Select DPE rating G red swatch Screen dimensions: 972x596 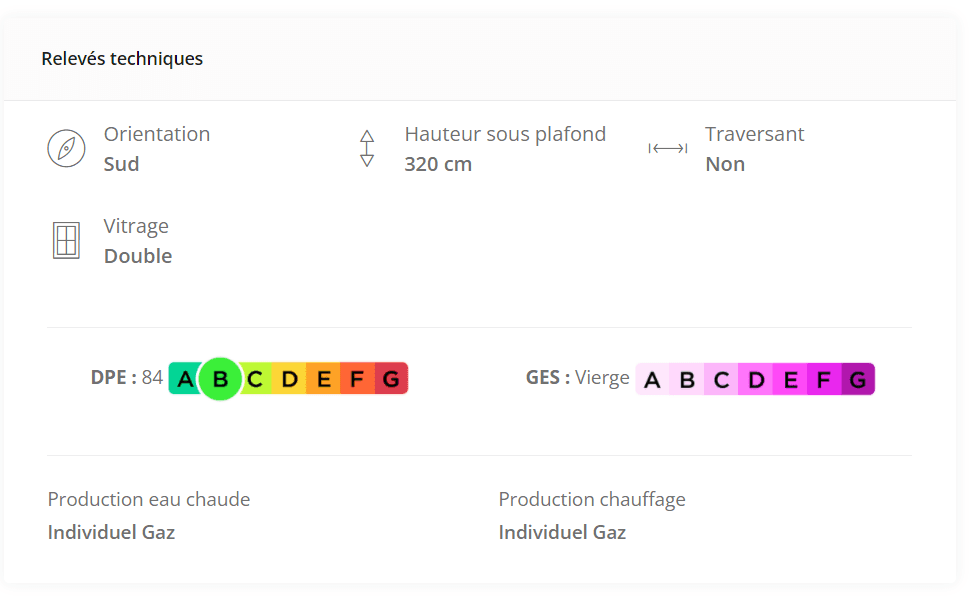coord(391,378)
